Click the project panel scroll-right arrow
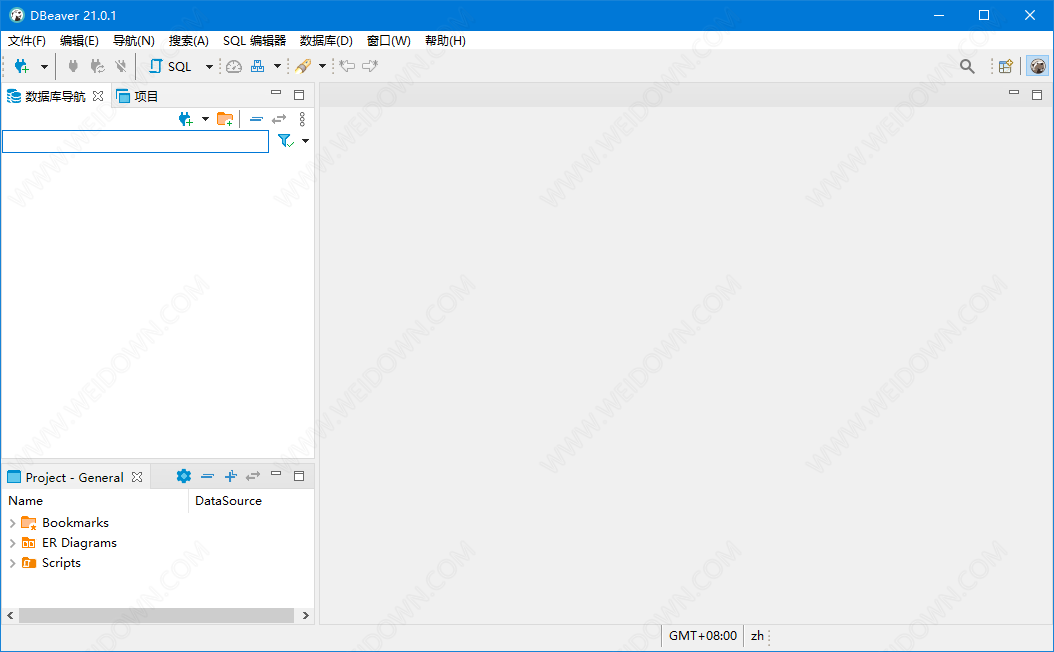 click(306, 616)
